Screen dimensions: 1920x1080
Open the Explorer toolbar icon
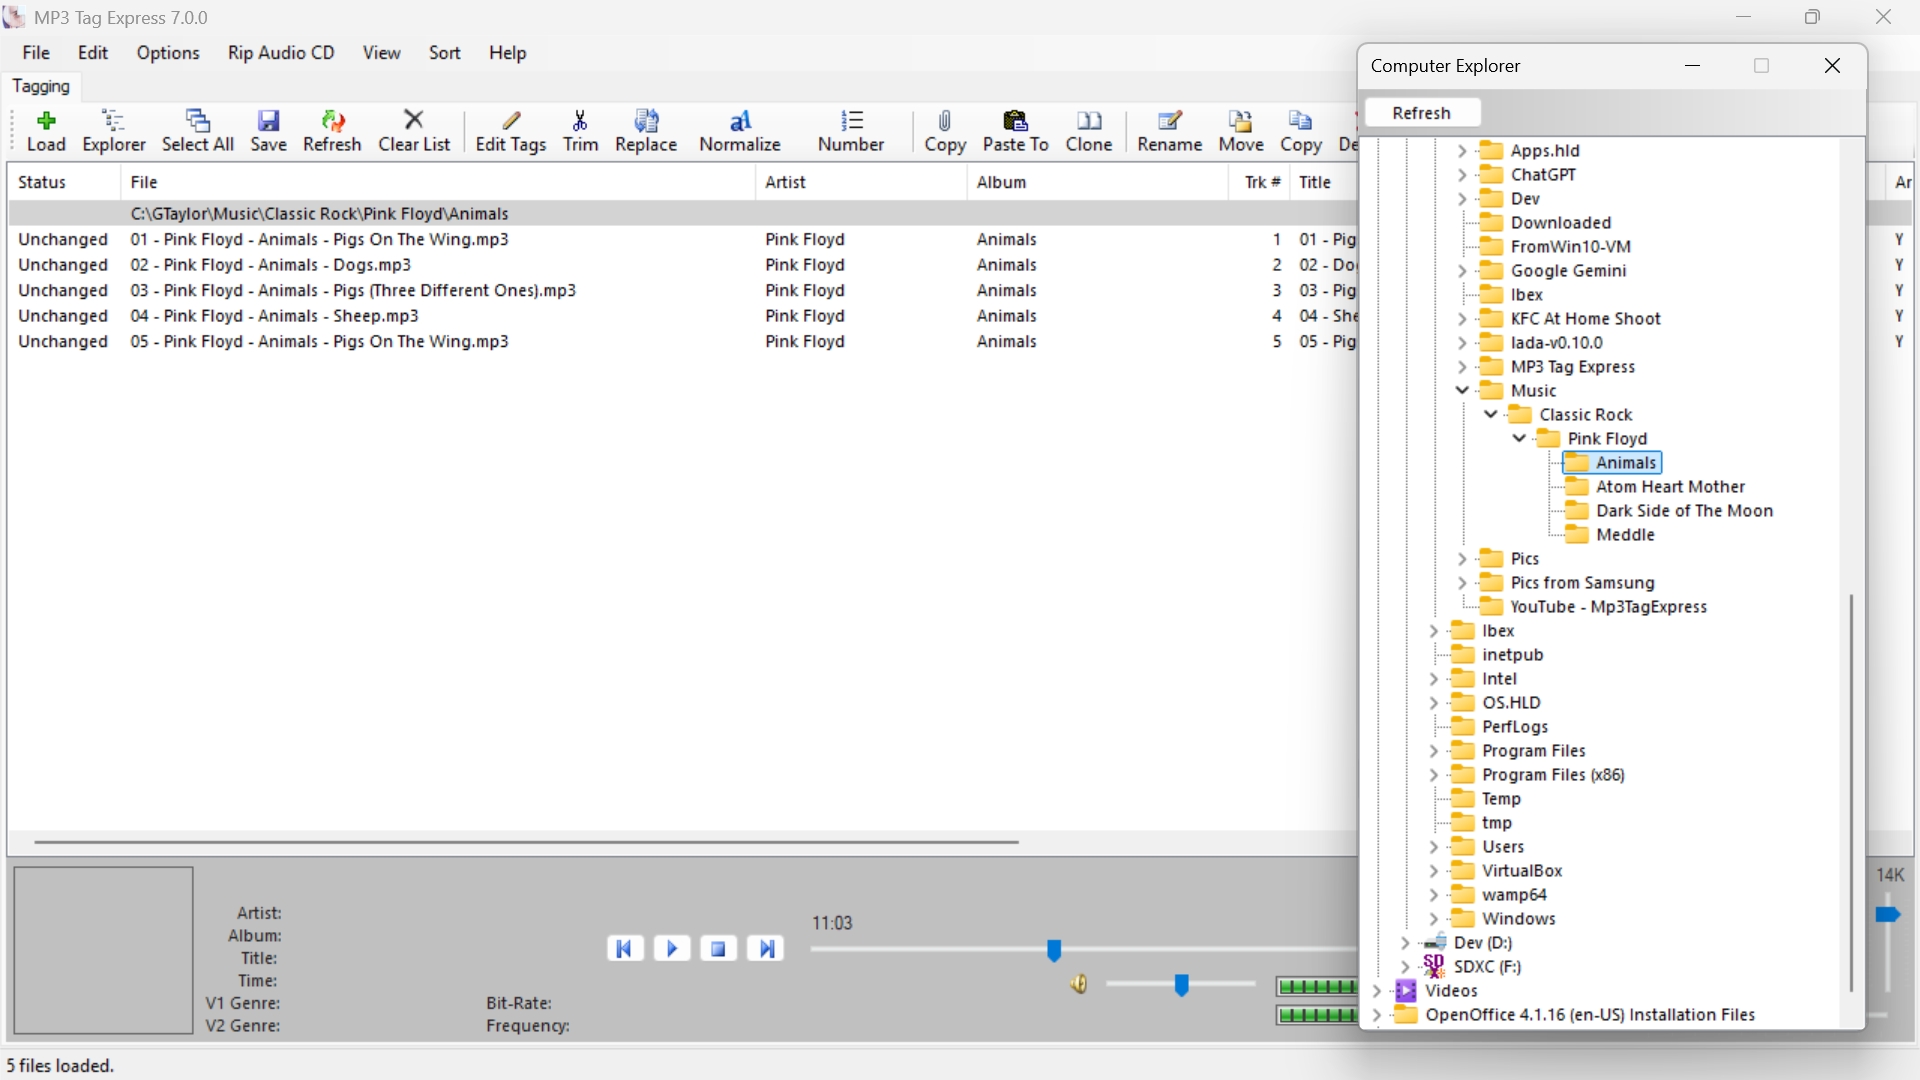(113, 131)
